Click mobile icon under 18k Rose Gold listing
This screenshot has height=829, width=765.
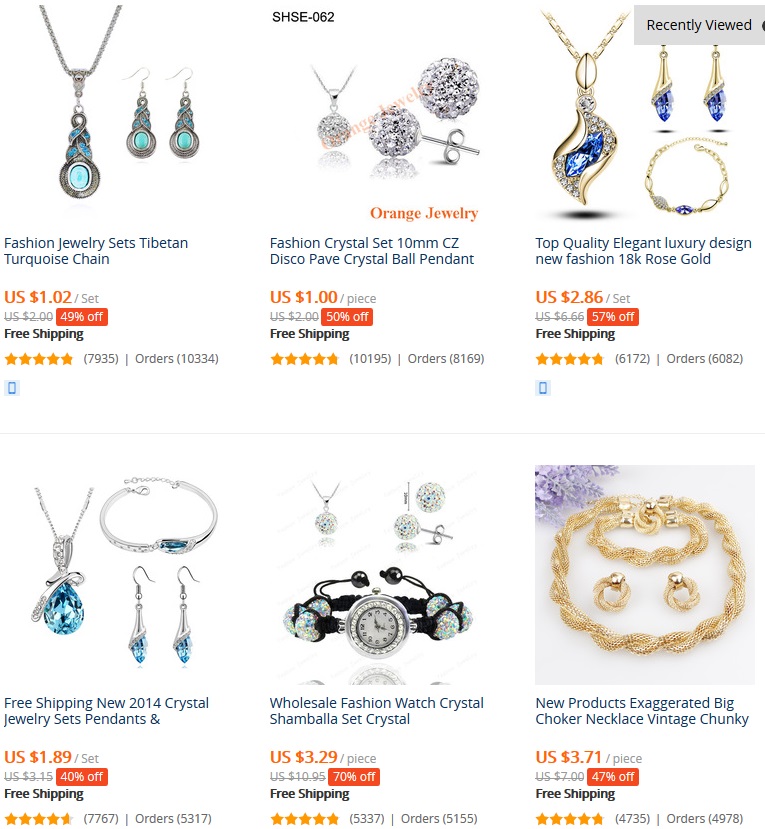tap(543, 388)
